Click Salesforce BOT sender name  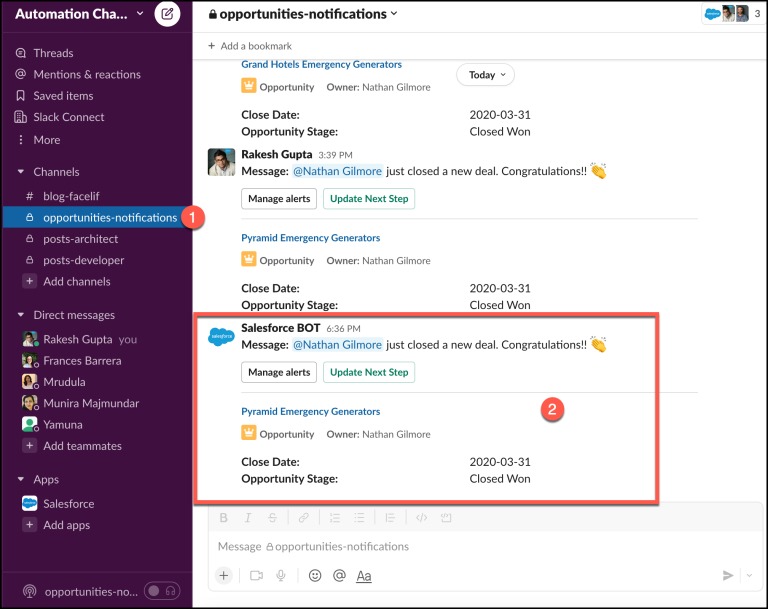tap(281, 328)
